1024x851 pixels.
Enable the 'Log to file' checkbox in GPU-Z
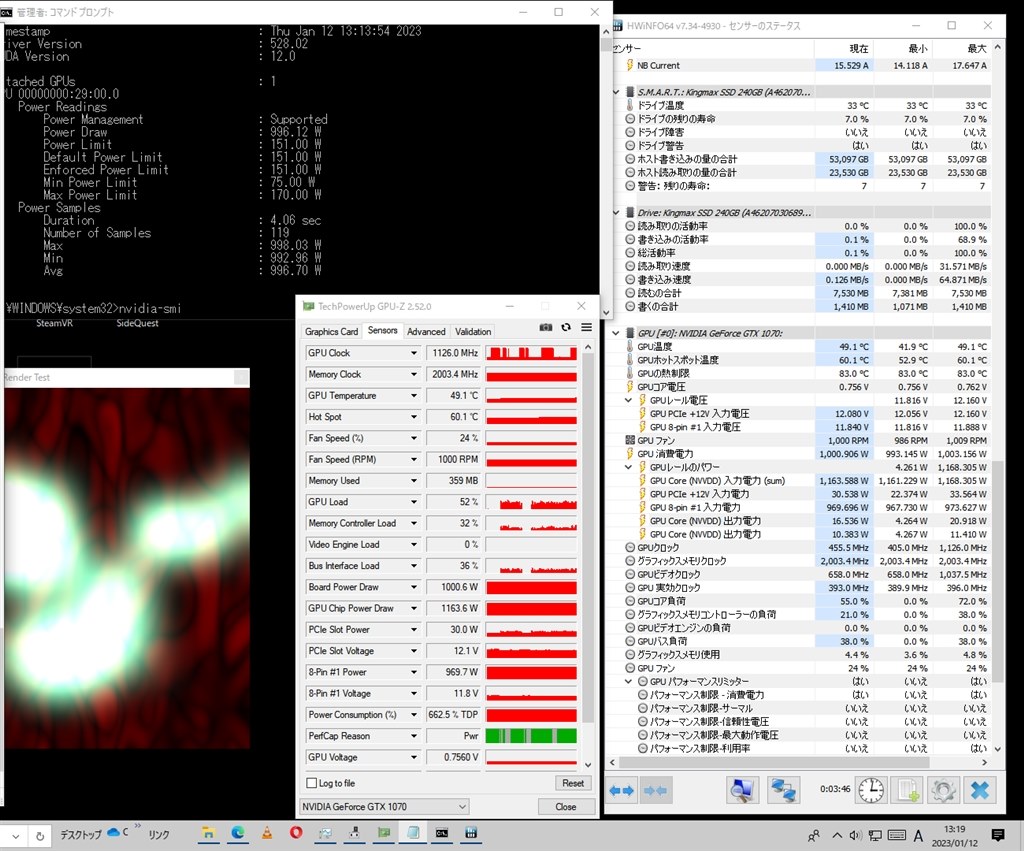point(312,783)
